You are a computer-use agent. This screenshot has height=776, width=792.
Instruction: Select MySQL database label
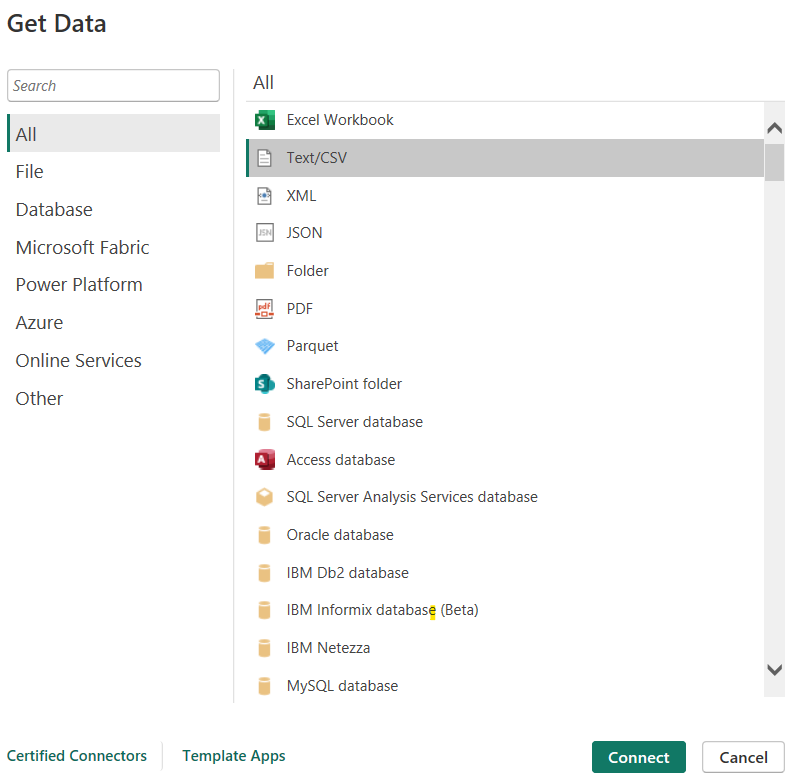click(x=342, y=686)
